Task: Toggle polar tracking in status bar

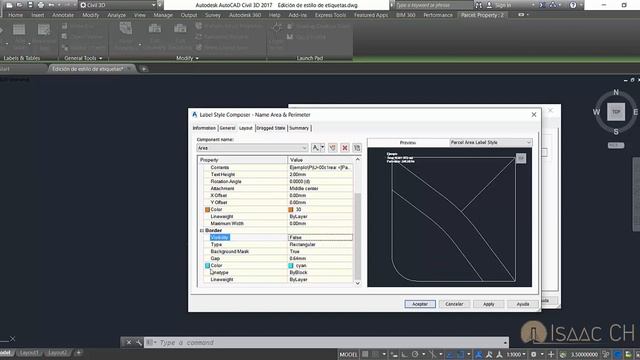Action: [x=415, y=354]
